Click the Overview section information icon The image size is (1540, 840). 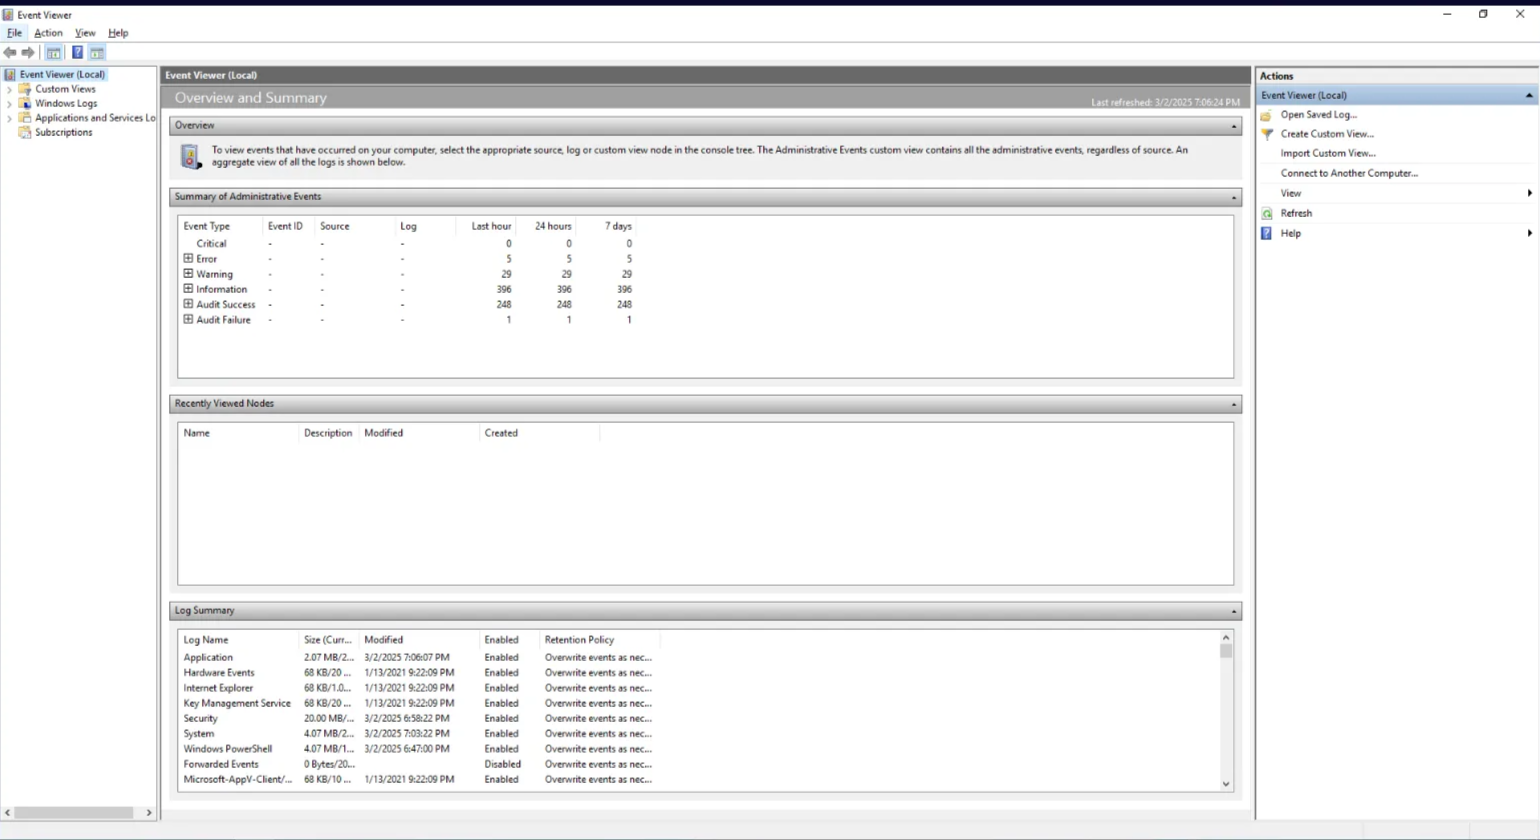pyautogui.click(x=190, y=156)
